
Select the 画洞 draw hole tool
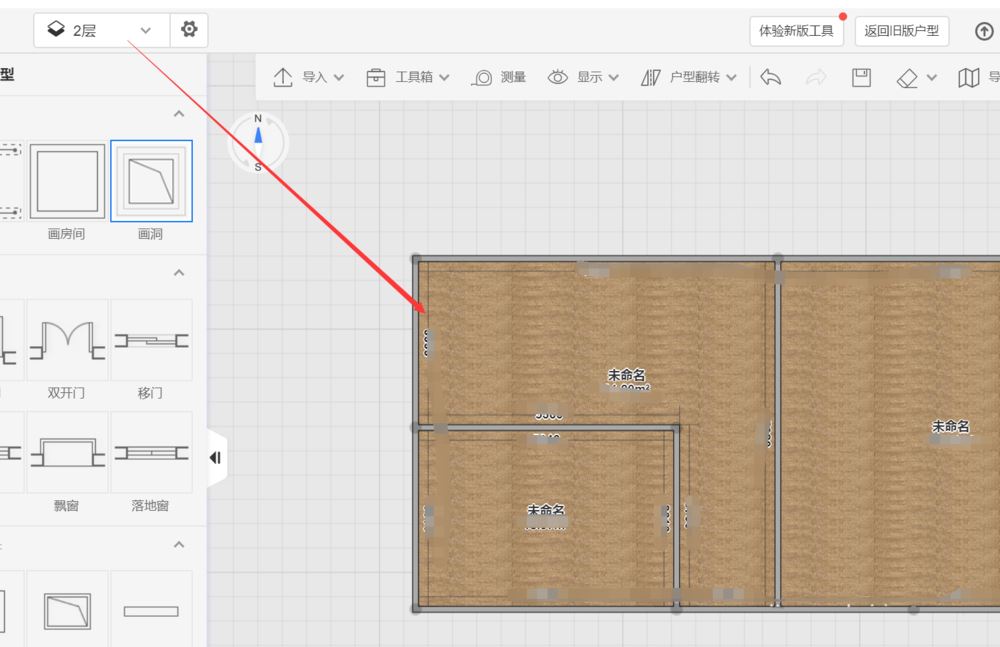(x=151, y=182)
